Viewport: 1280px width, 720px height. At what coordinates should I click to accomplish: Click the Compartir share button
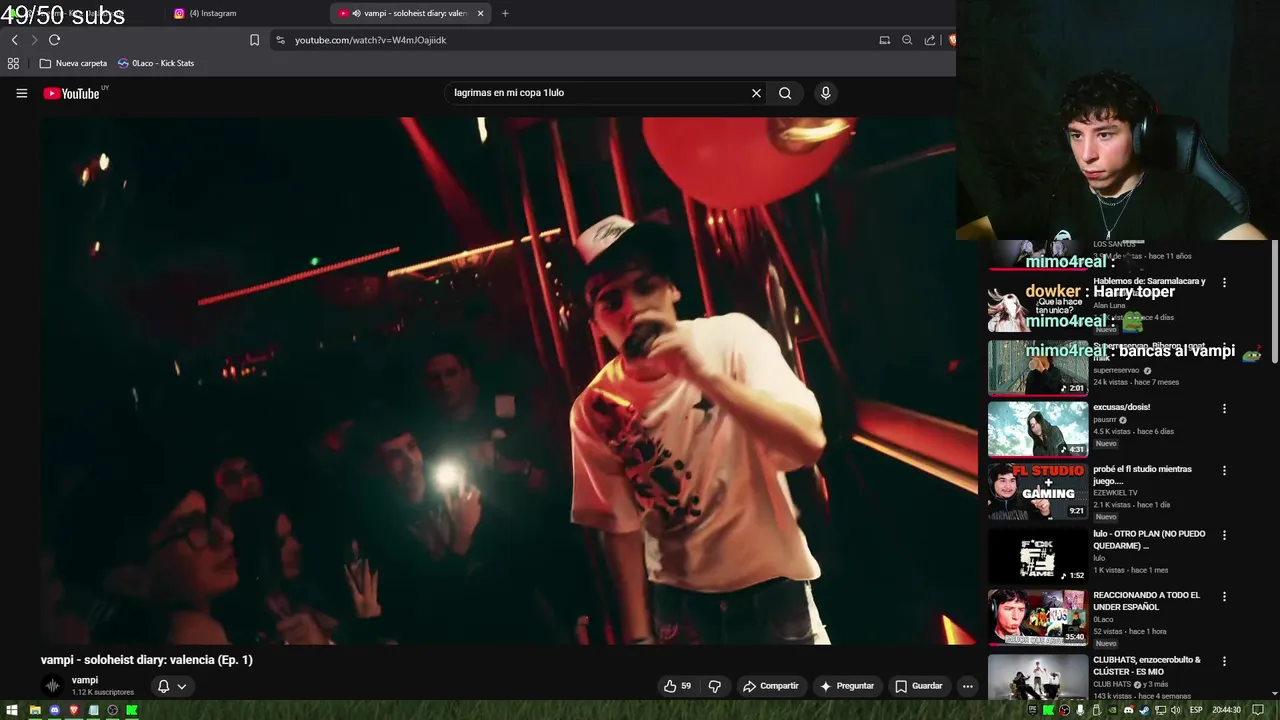pyautogui.click(x=770, y=686)
